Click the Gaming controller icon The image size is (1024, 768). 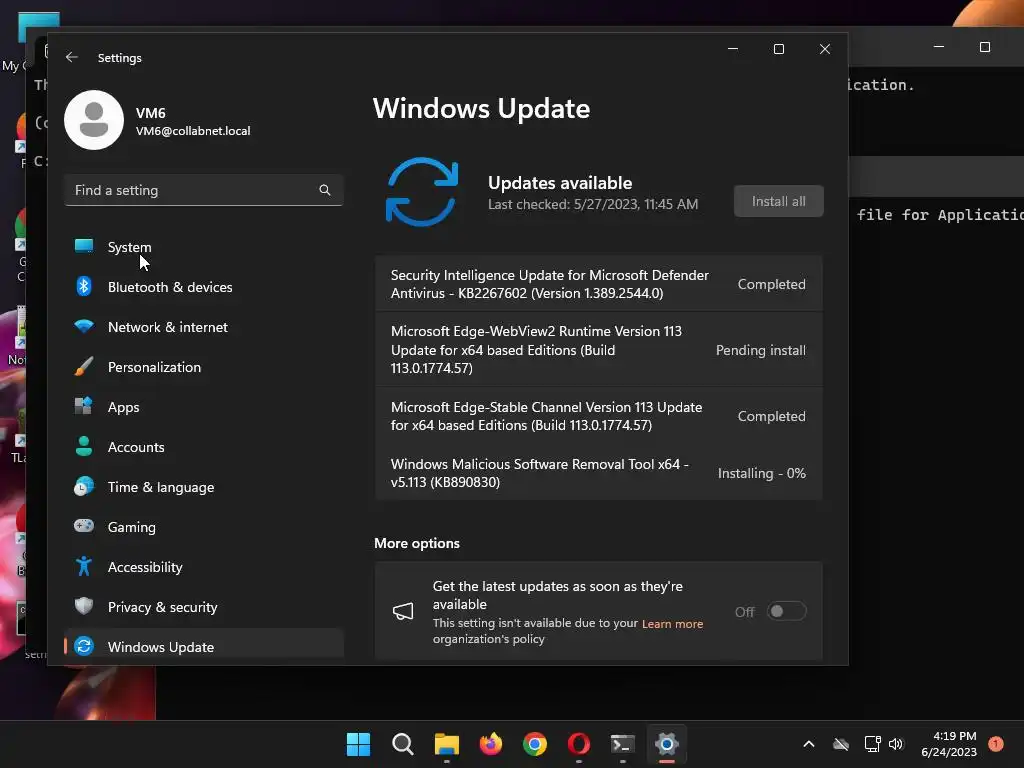(84, 526)
